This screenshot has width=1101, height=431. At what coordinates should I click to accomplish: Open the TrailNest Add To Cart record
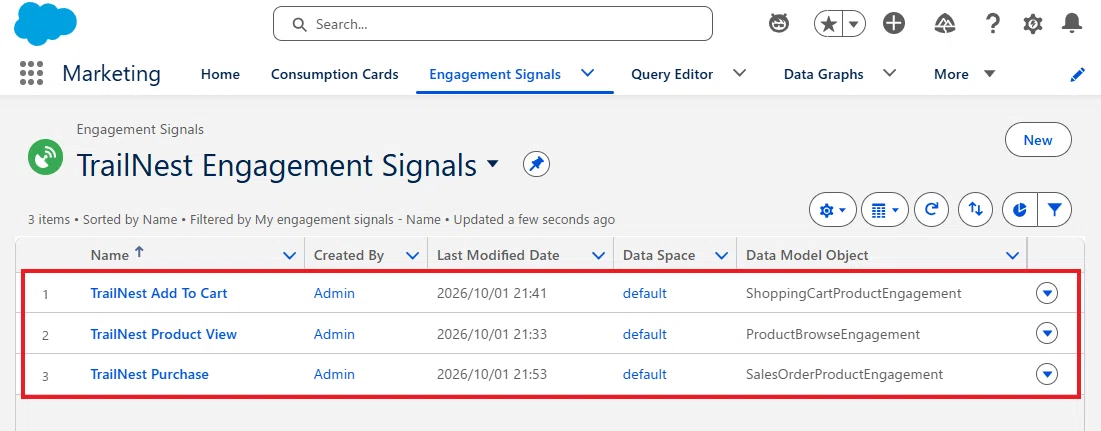(159, 293)
